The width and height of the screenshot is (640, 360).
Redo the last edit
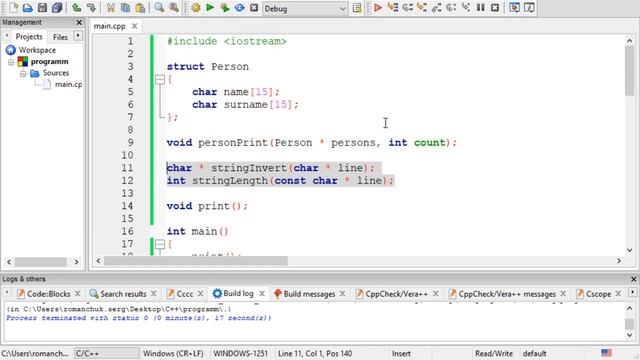click(91, 7)
